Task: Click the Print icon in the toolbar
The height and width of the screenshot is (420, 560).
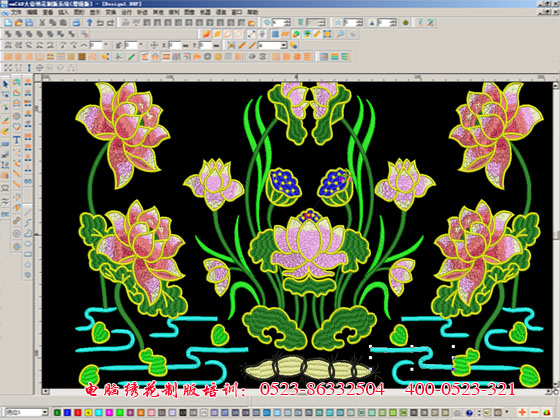Action: [76, 22]
